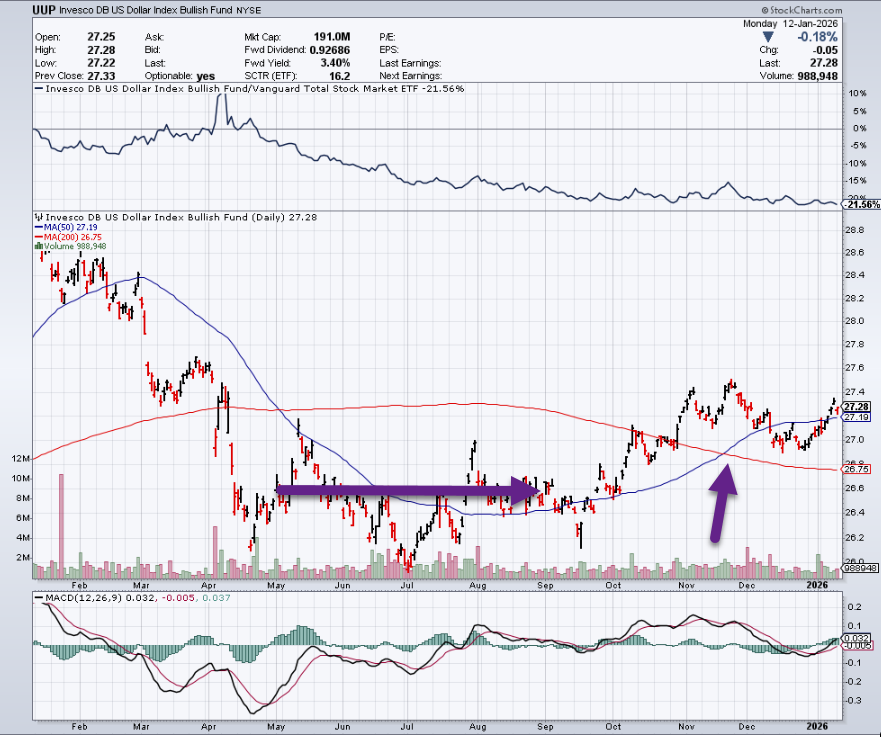Image resolution: width=881 pixels, height=737 pixels.
Task: Click the blue MA(50) legend marker
Action: point(37,226)
